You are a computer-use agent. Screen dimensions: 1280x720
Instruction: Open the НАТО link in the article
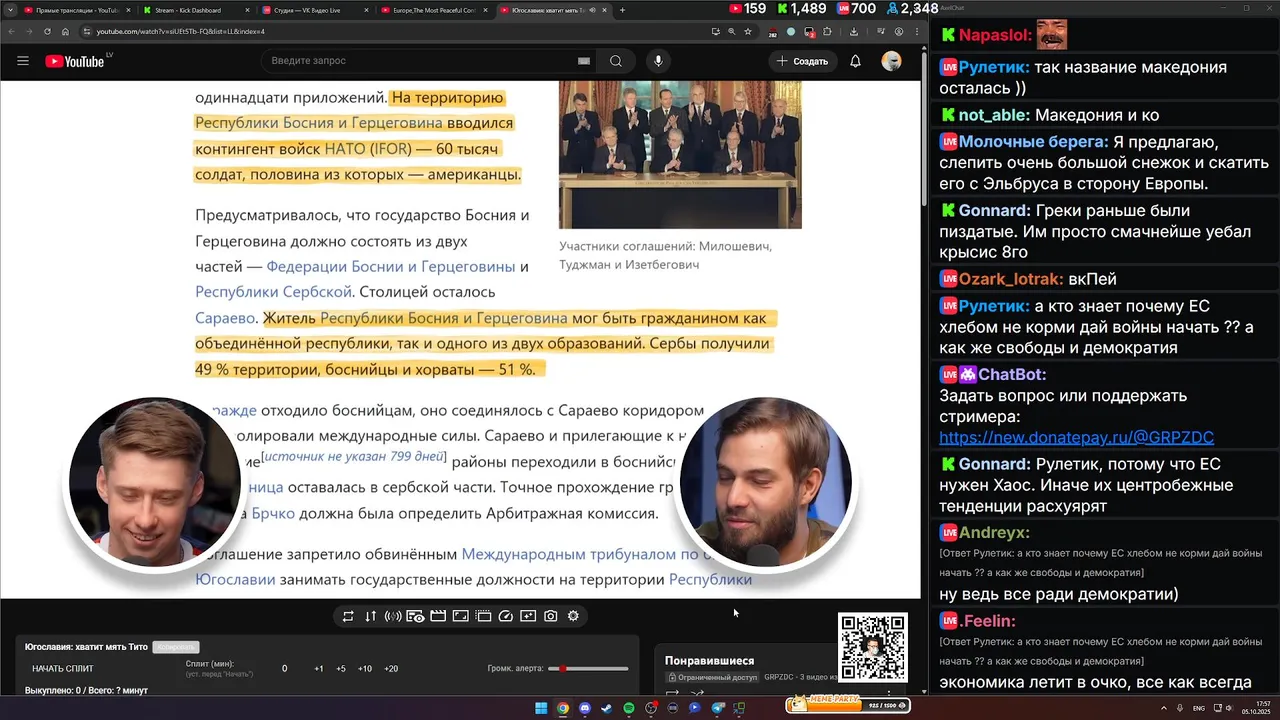345,149
